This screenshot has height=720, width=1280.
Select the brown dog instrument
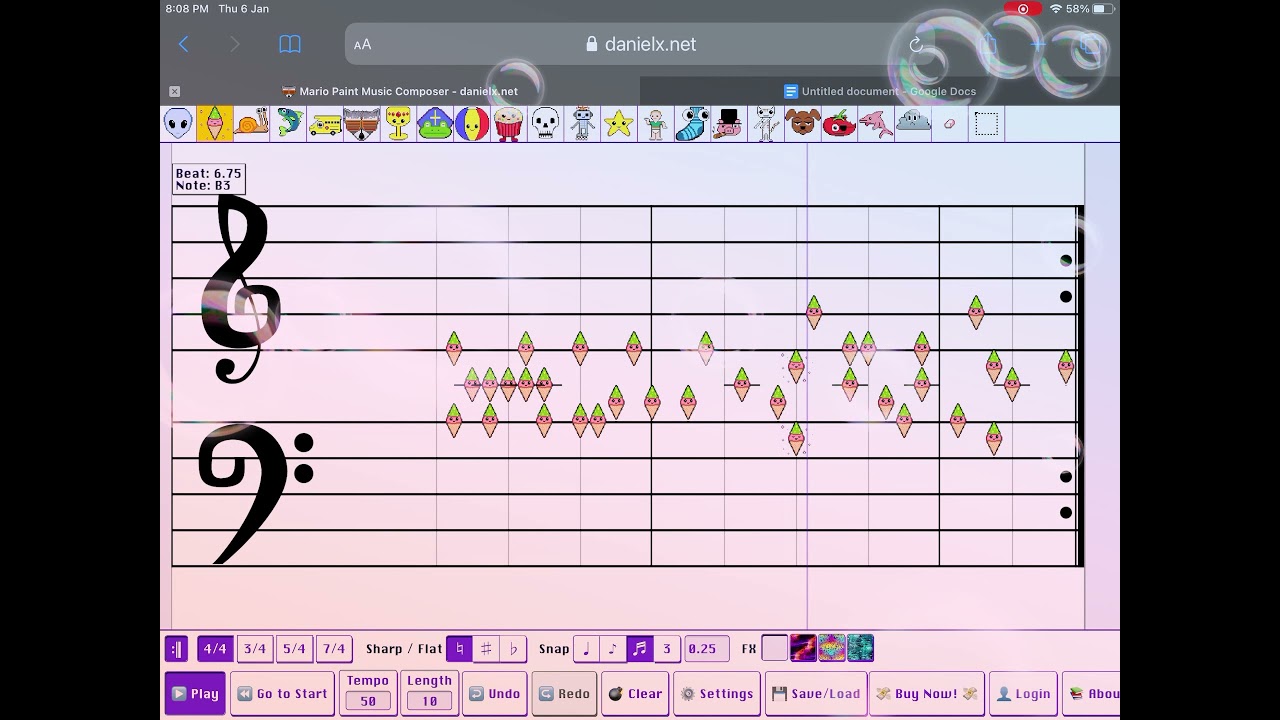click(802, 124)
